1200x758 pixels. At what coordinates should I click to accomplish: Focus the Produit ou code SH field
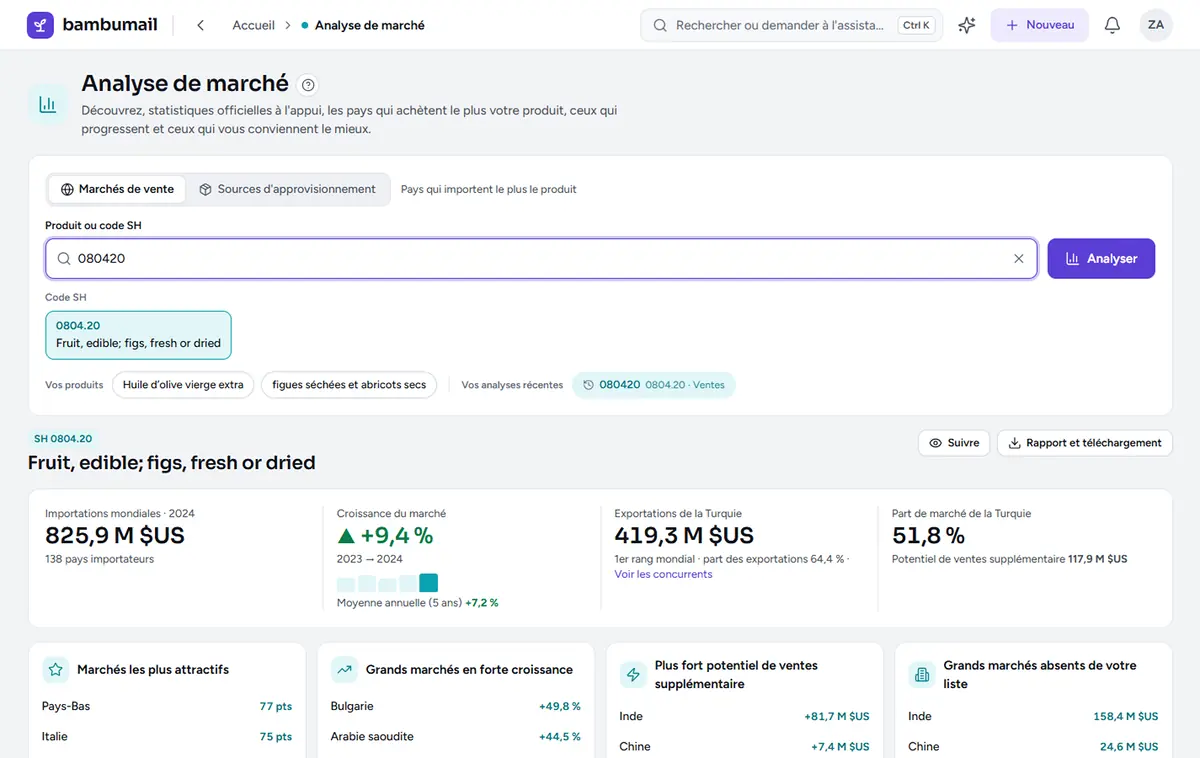pos(541,258)
